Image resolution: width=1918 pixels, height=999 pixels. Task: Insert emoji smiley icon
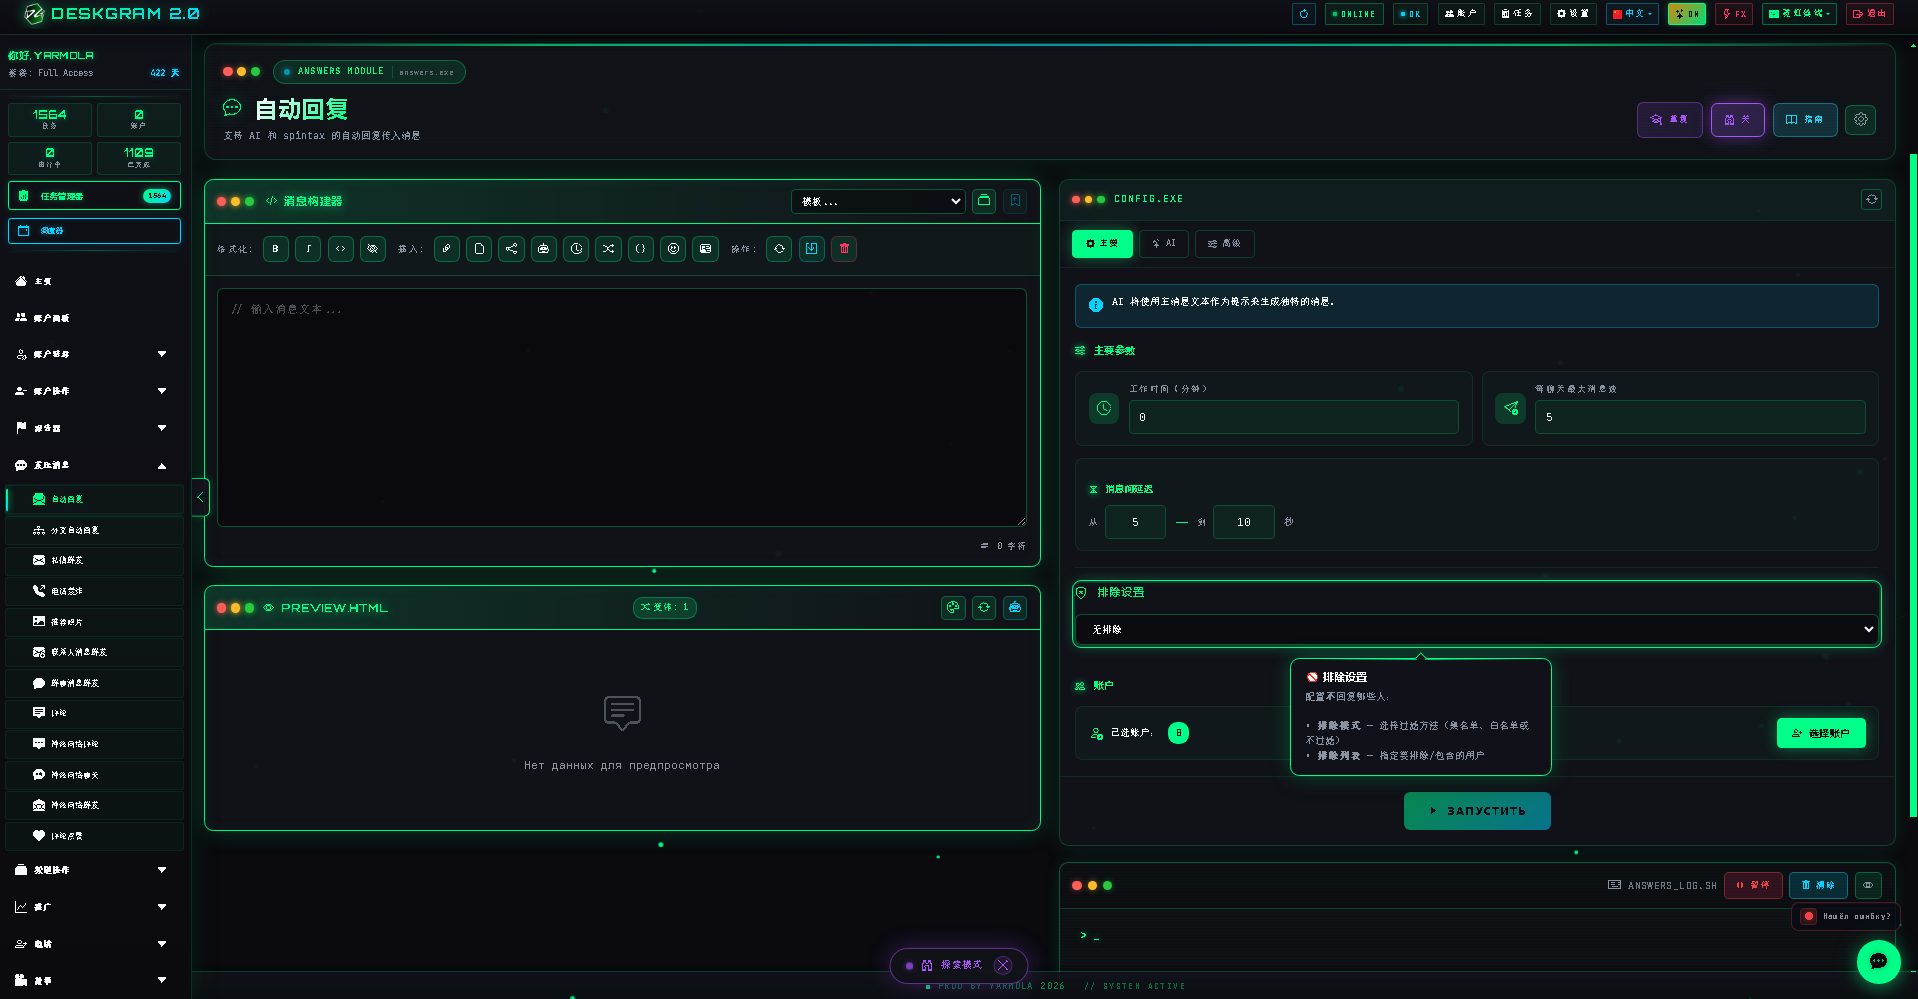click(x=673, y=249)
